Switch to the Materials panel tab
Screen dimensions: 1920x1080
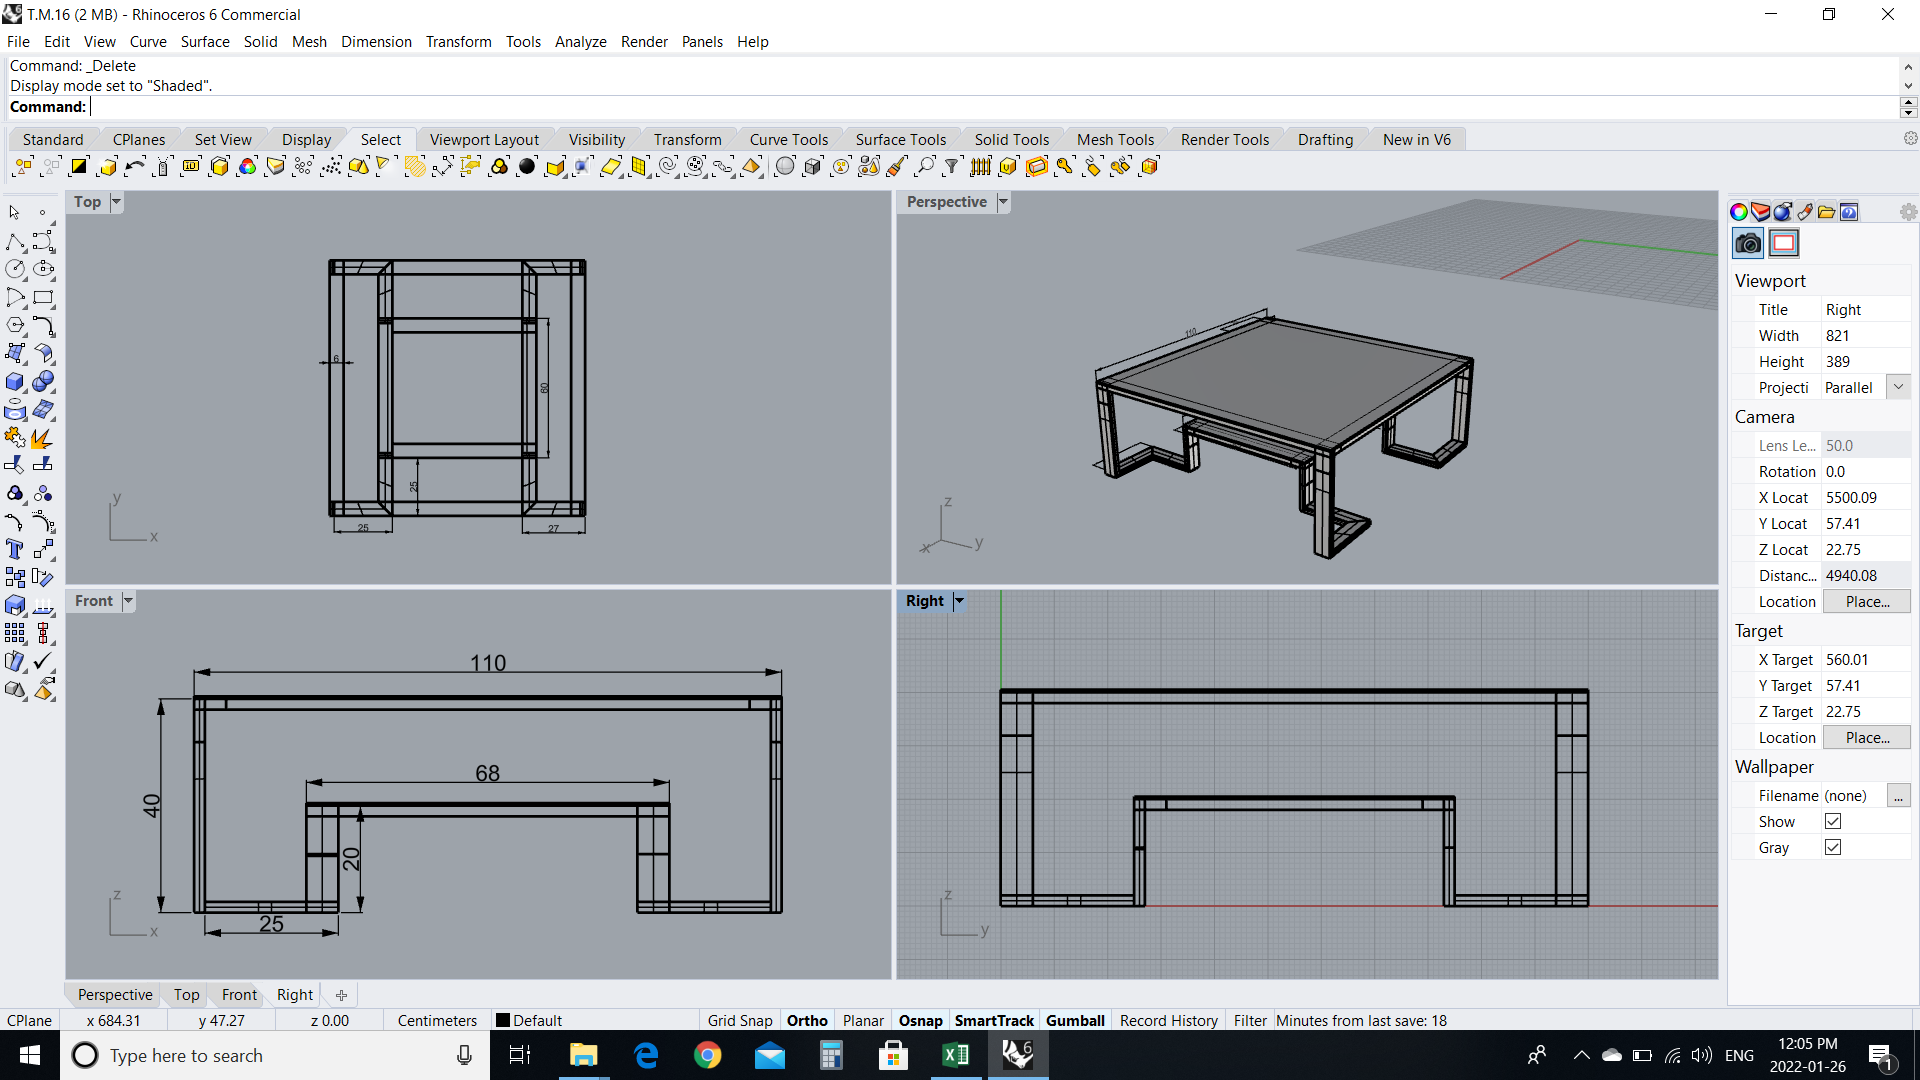(x=1783, y=211)
